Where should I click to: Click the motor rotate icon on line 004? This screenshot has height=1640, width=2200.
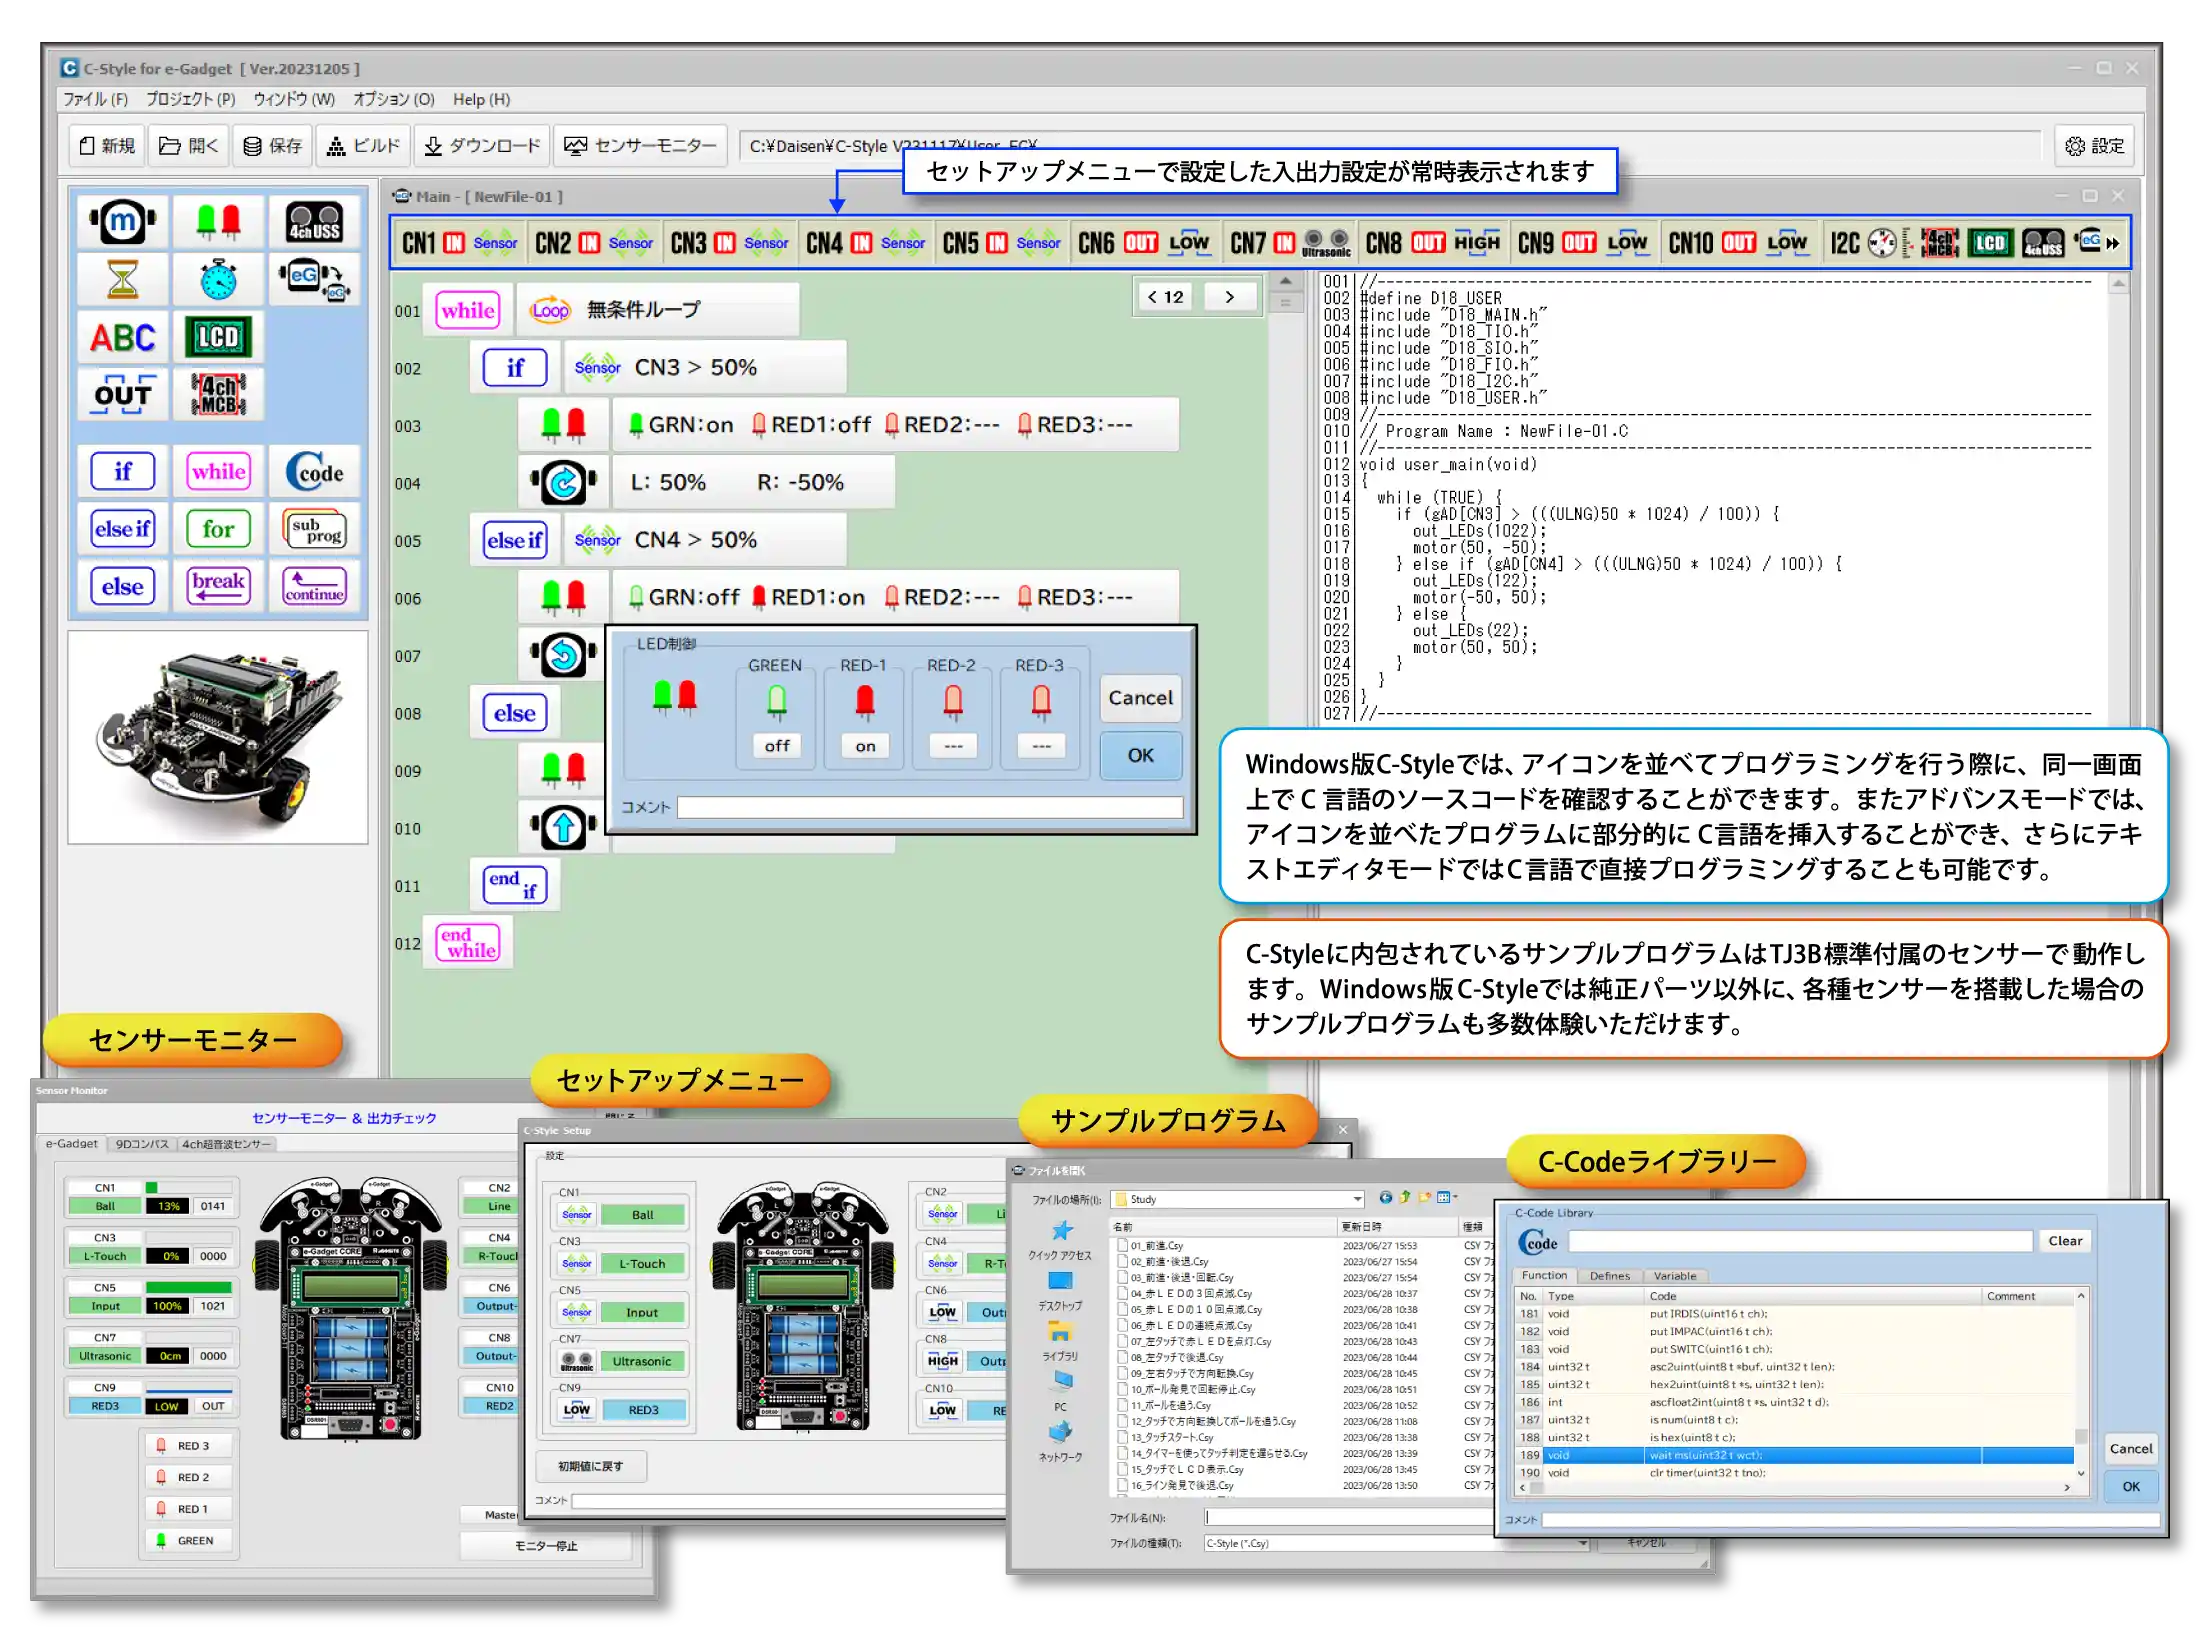click(x=563, y=482)
